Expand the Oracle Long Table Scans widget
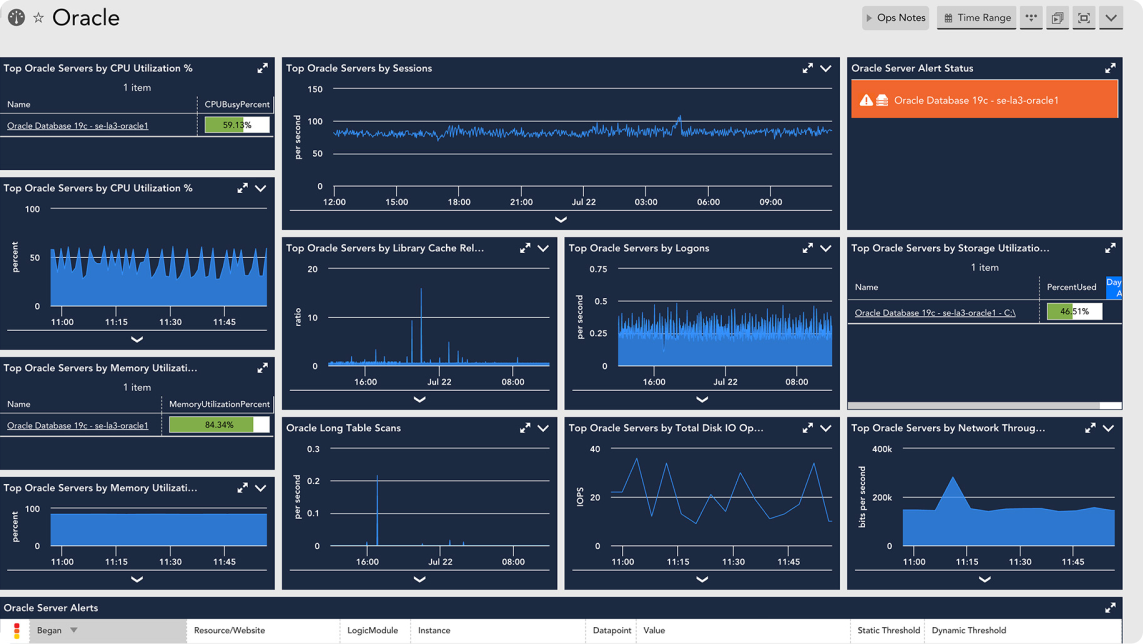 525,428
